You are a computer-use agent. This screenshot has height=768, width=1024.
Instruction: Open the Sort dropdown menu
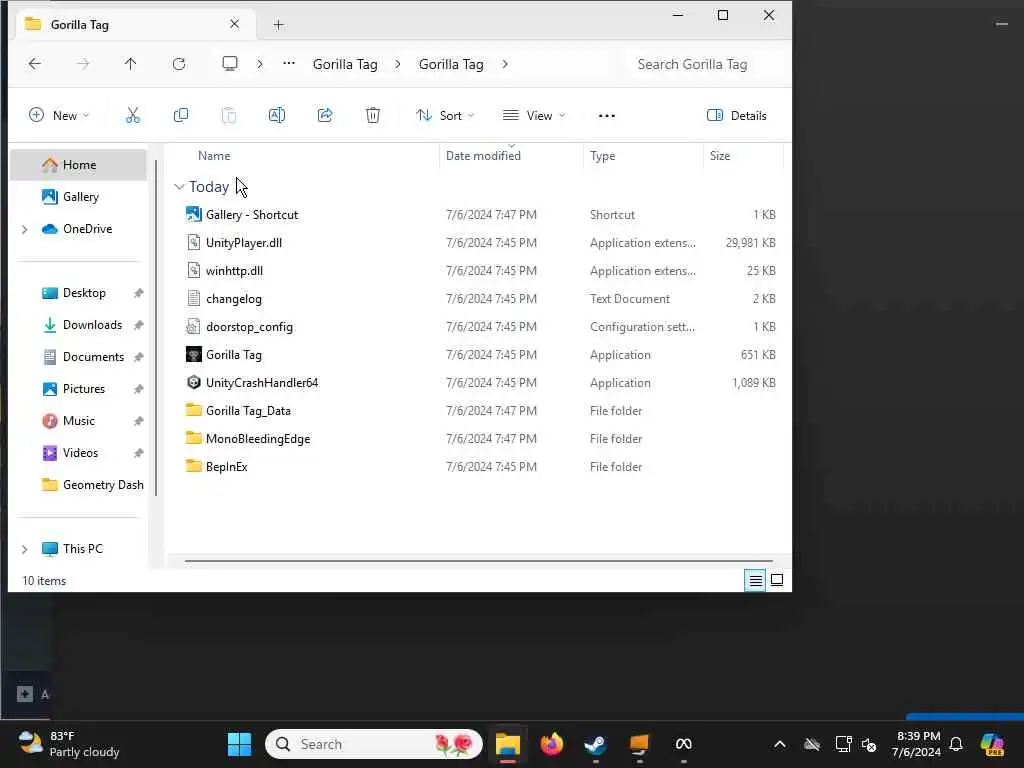coord(445,116)
